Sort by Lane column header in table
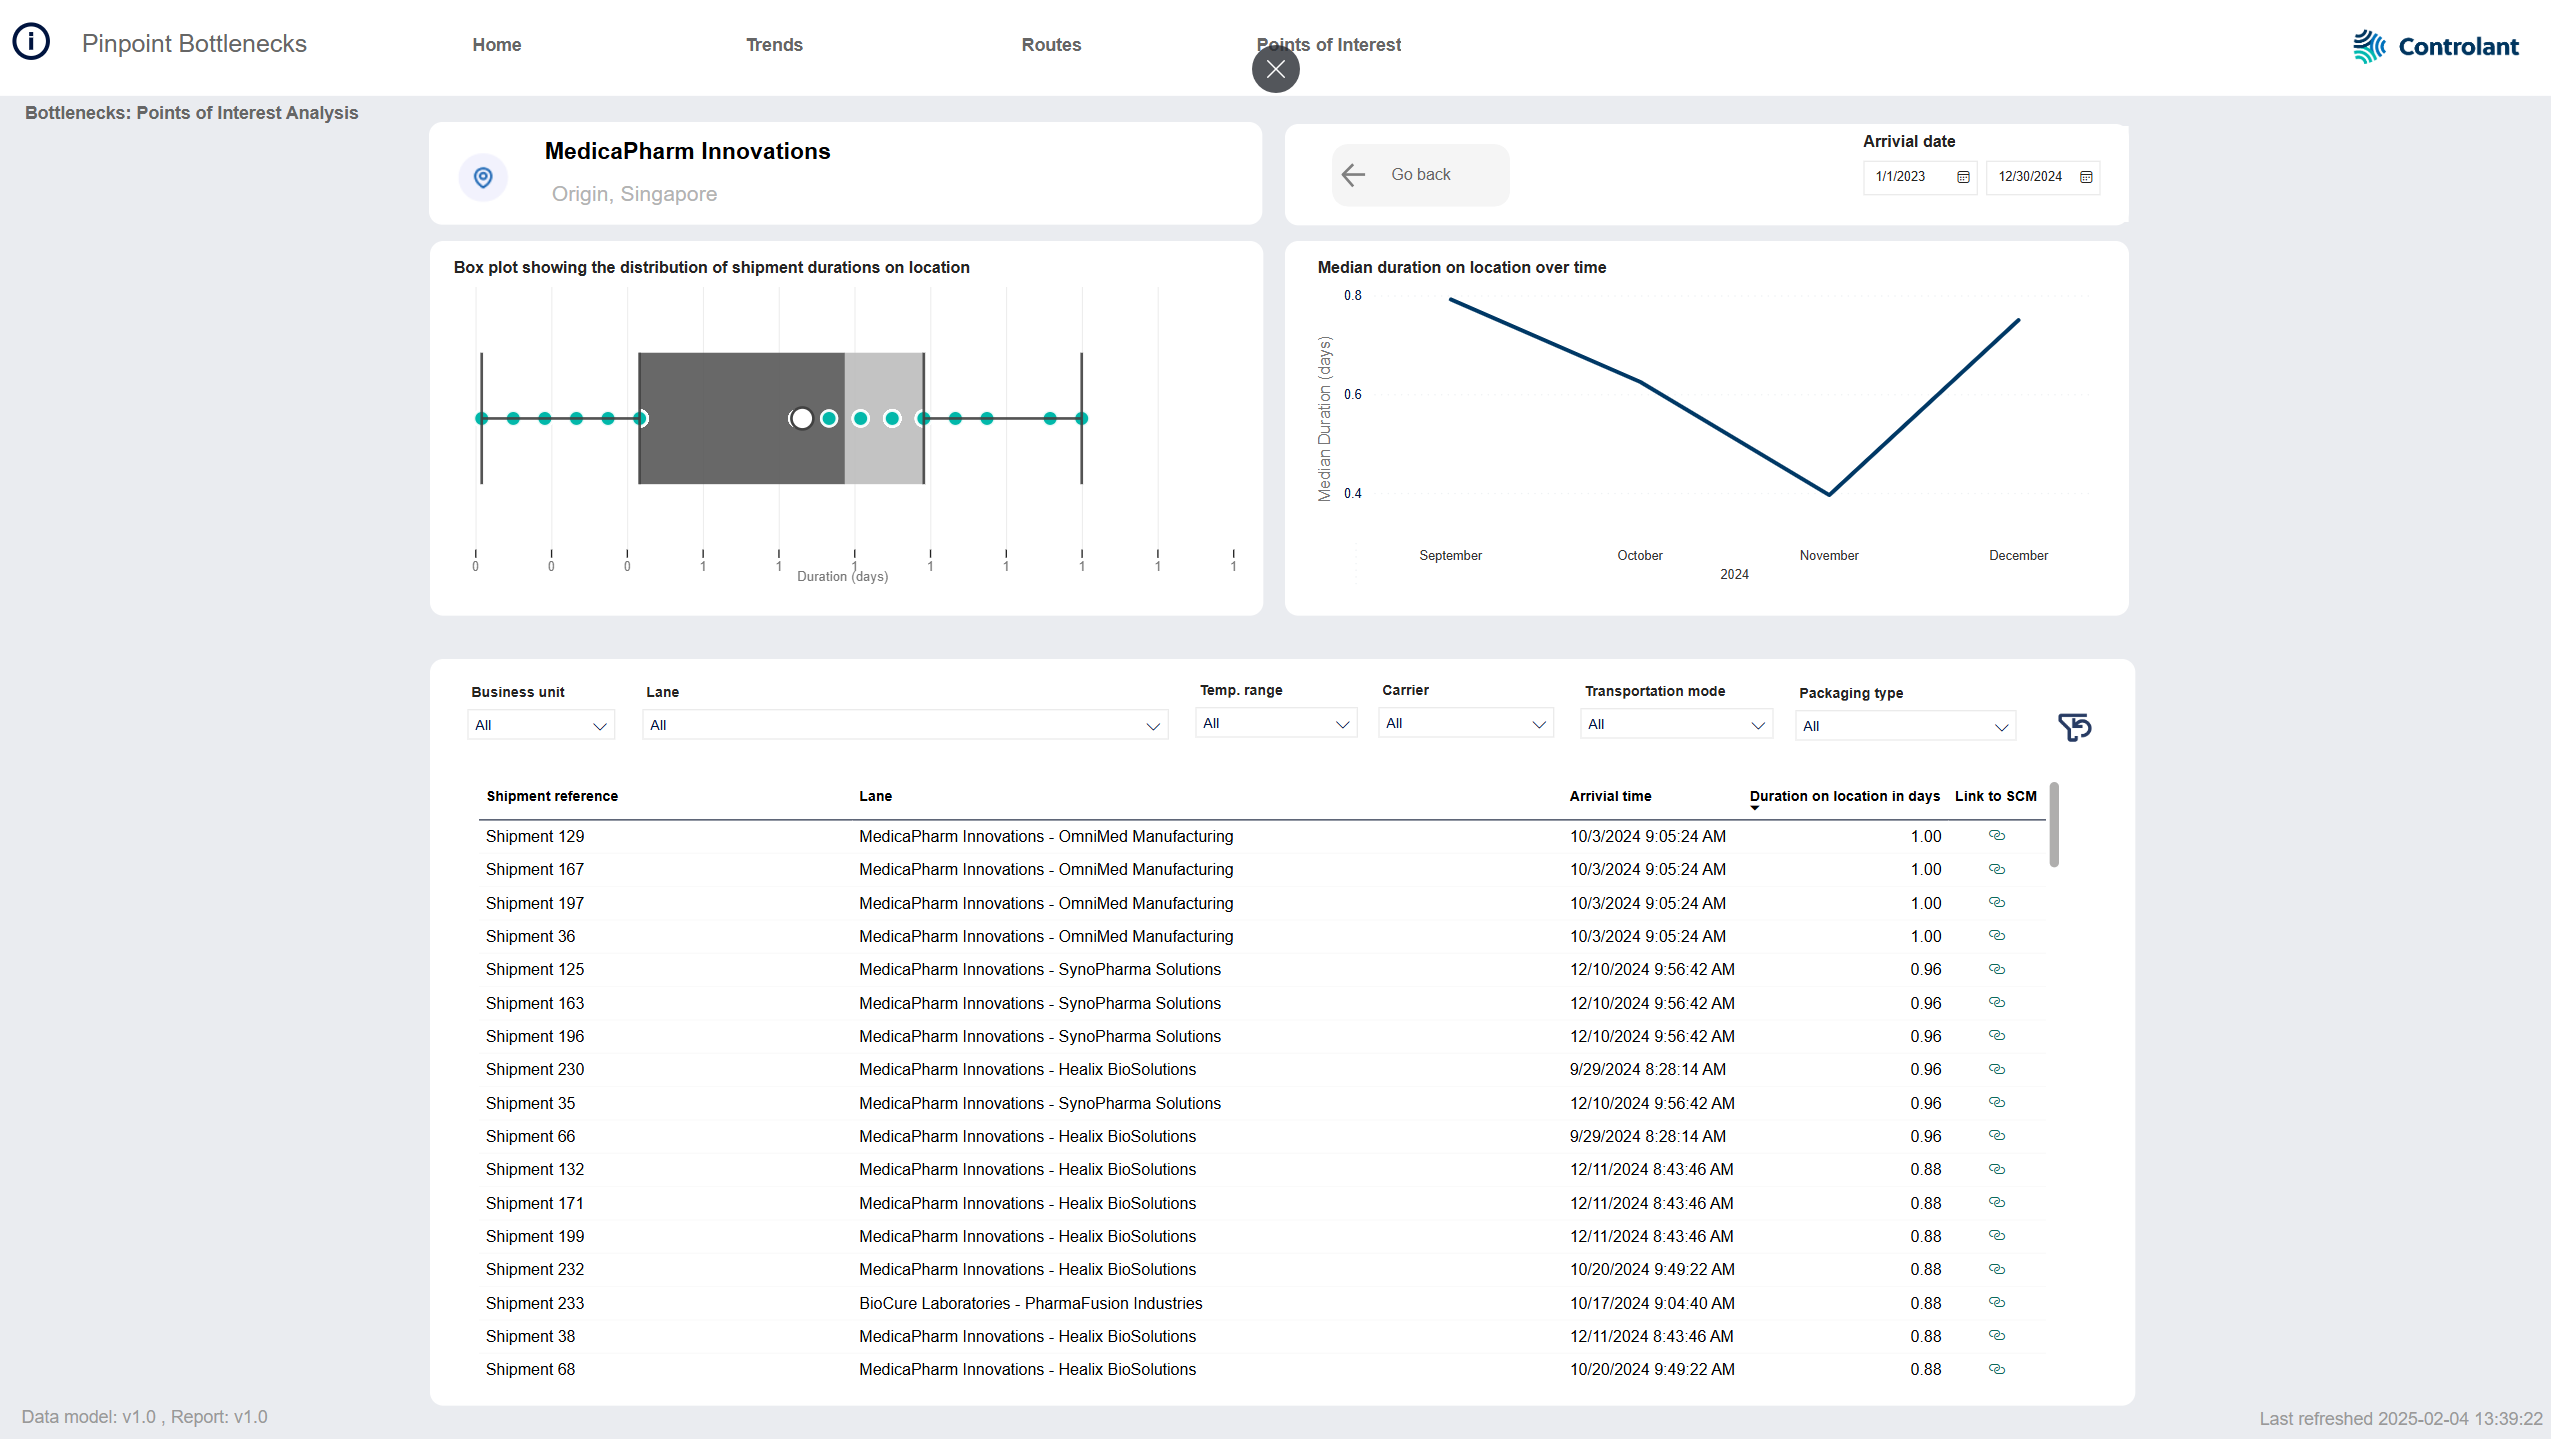Image resolution: width=2551 pixels, height=1439 pixels. coord(875,796)
